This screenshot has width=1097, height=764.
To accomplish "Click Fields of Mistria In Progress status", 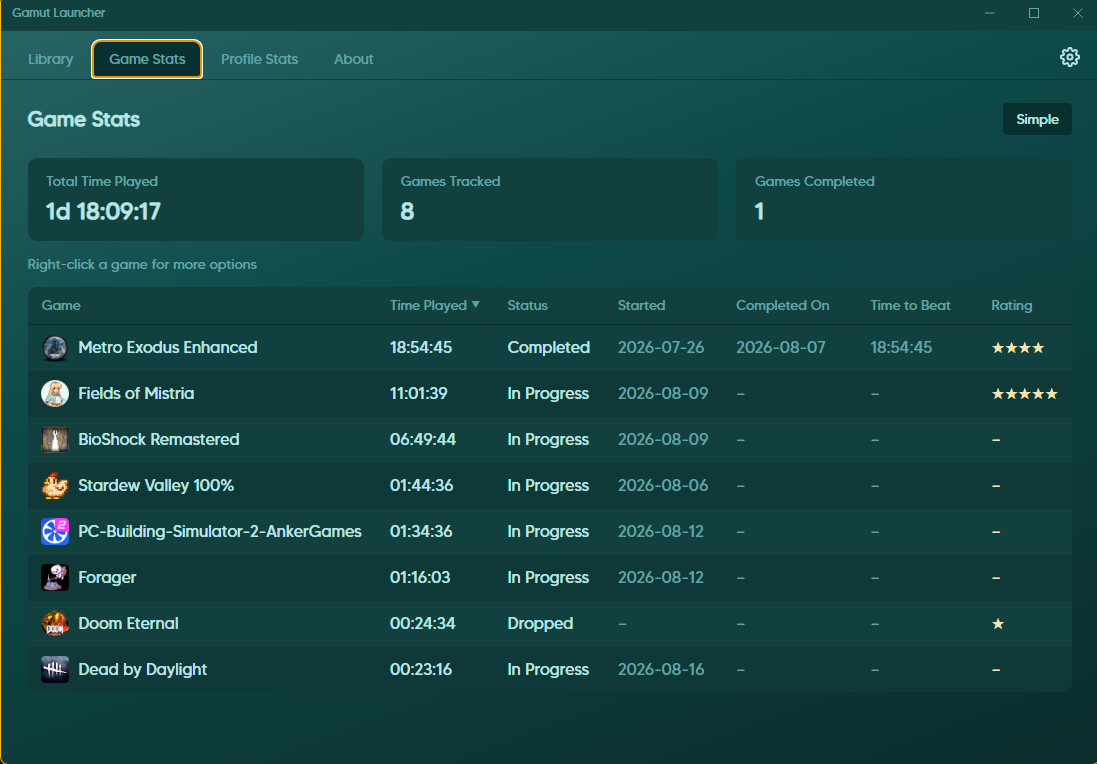I will coord(548,394).
